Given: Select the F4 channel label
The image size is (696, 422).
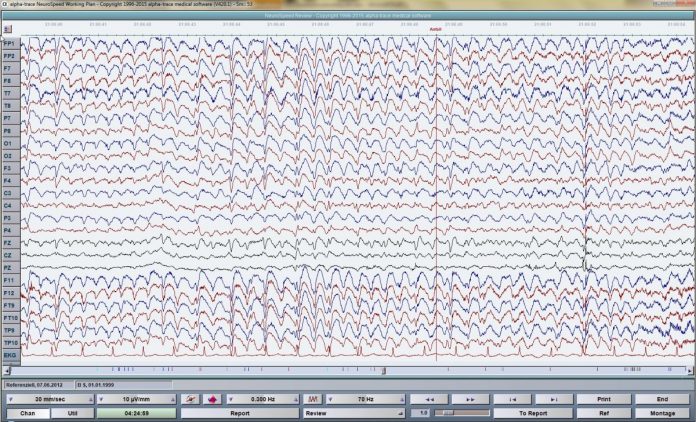Looking at the screenshot, I should [x=11, y=181].
